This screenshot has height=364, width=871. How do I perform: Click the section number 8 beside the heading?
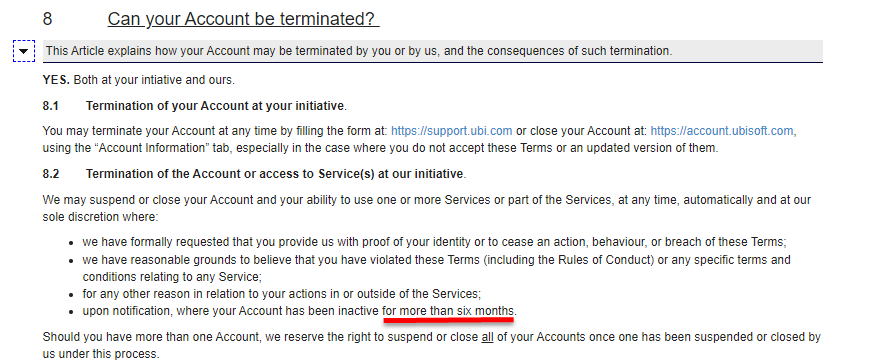(47, 19)
